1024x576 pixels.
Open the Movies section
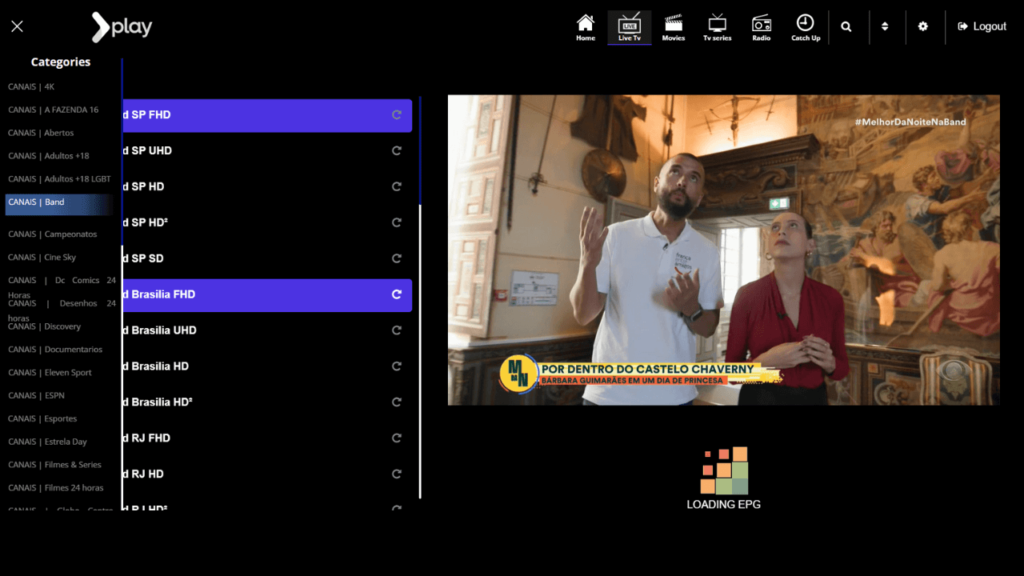pos(673,26)
